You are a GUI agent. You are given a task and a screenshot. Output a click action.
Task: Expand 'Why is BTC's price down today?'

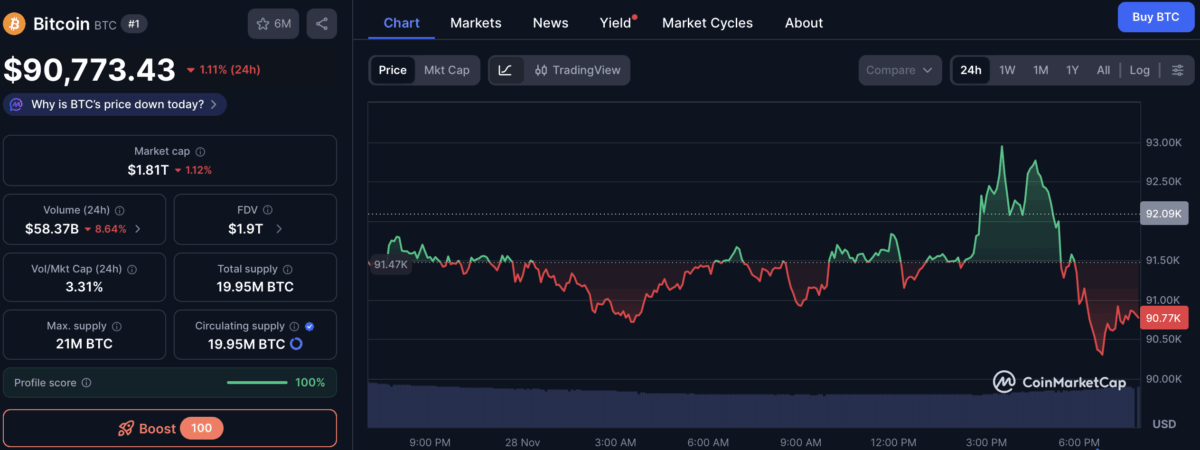115,104
